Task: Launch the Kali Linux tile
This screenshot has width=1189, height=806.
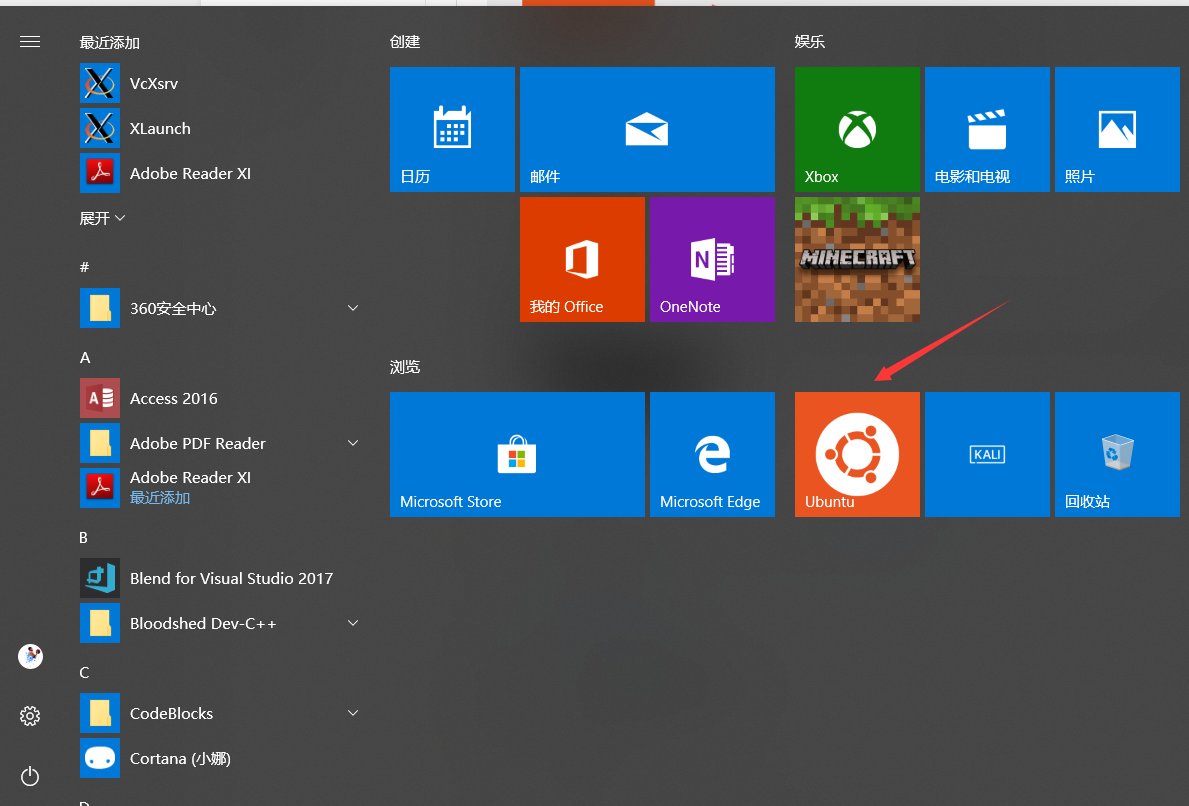Action: pos(987,454)
